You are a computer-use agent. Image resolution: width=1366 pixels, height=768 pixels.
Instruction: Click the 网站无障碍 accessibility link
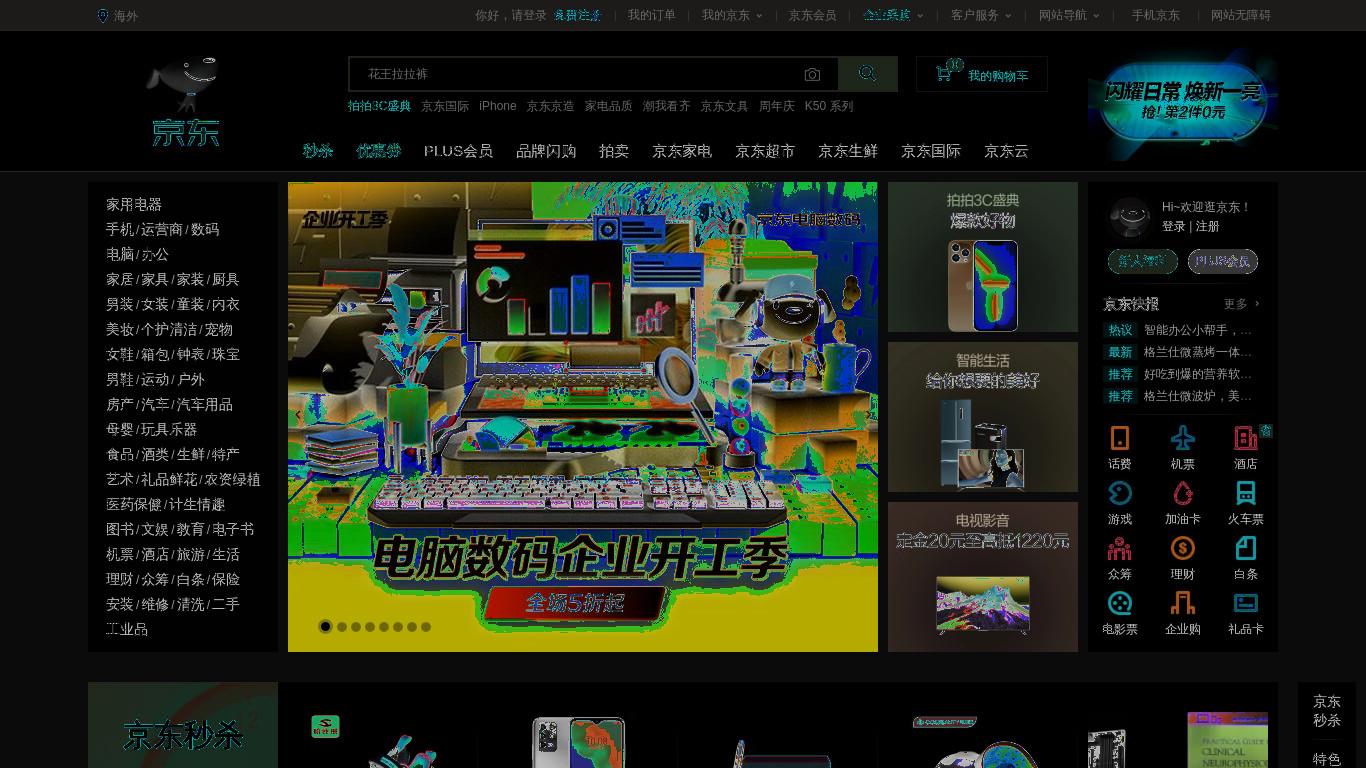[1241, 15]
